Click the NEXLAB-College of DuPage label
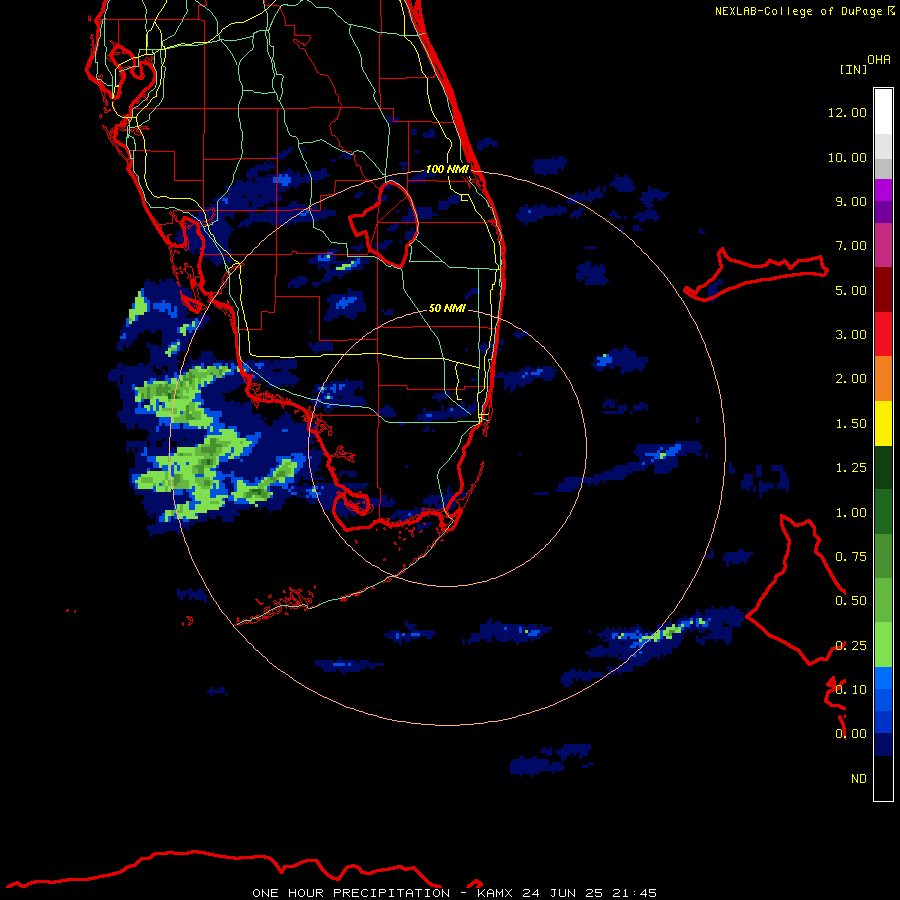 coord(799,11)
